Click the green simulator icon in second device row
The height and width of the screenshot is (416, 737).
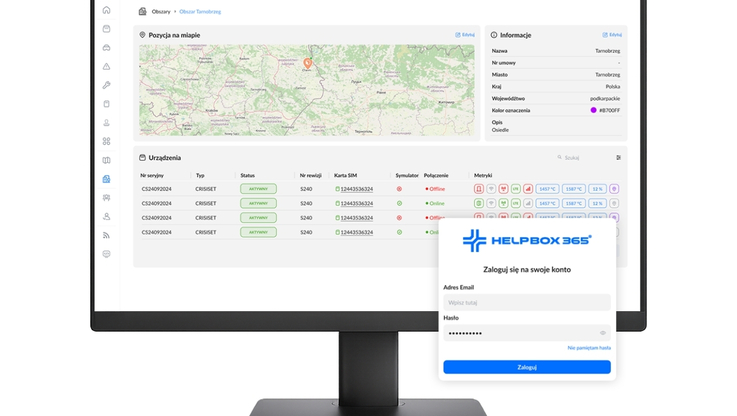tap(399, 204)
